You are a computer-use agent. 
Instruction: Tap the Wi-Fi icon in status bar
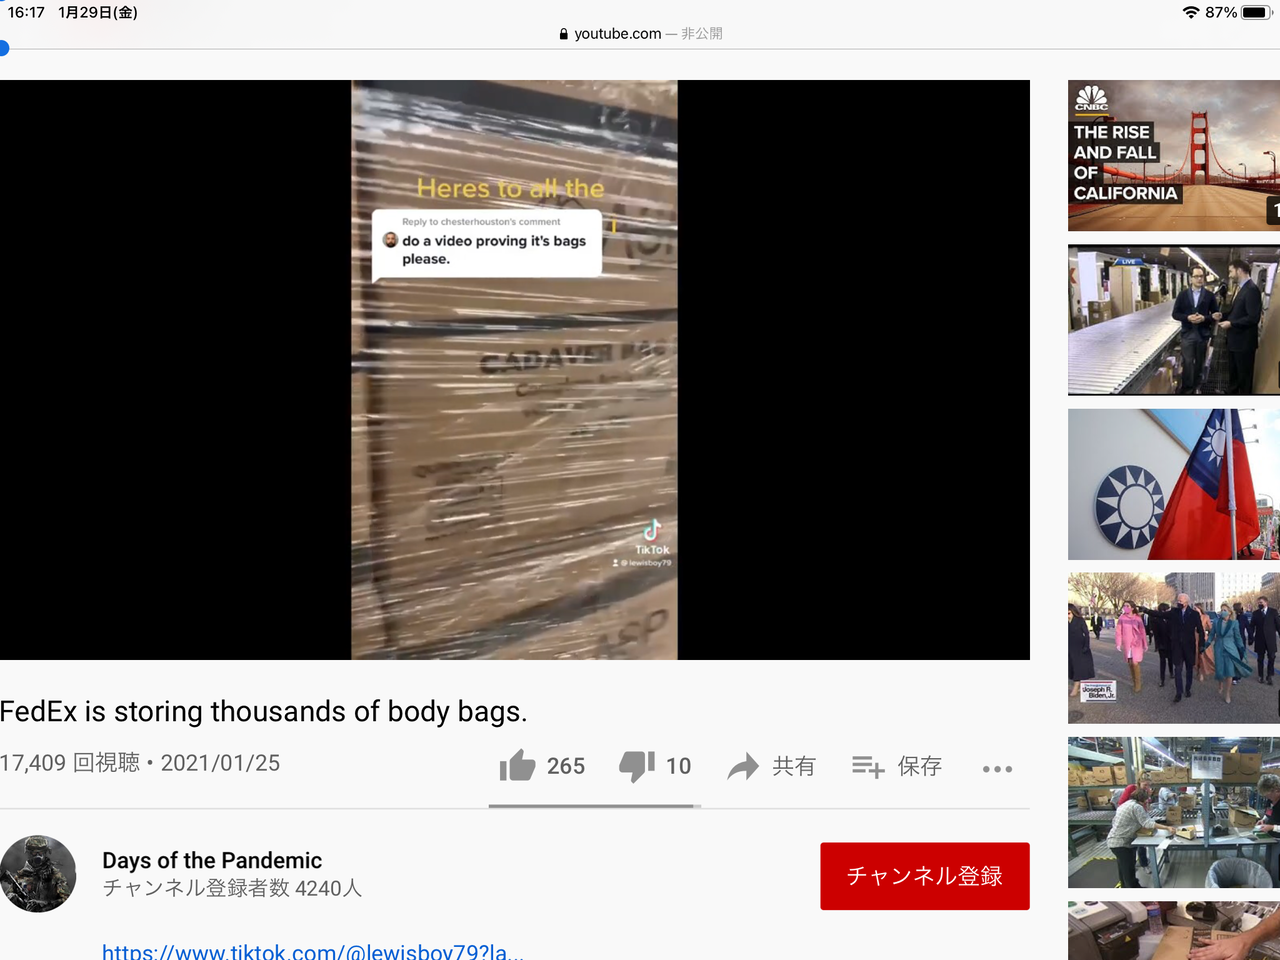(1191, 12)
